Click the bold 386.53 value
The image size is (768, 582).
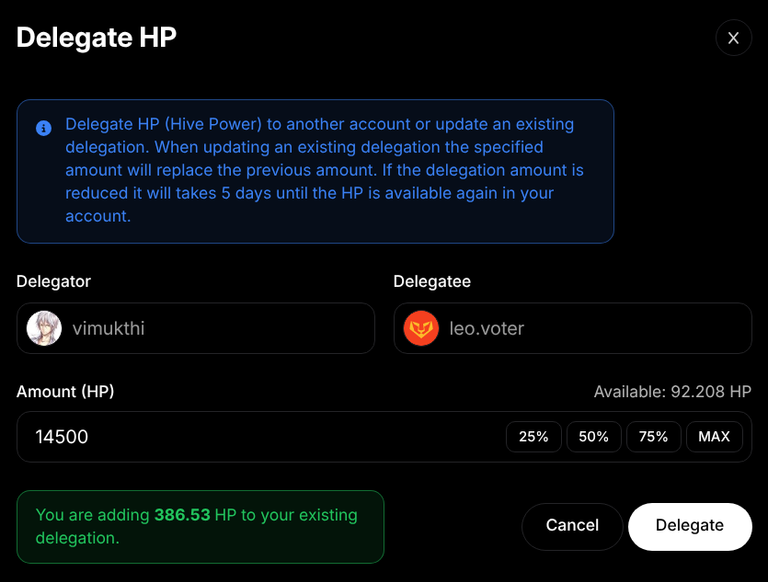point(182,515)
